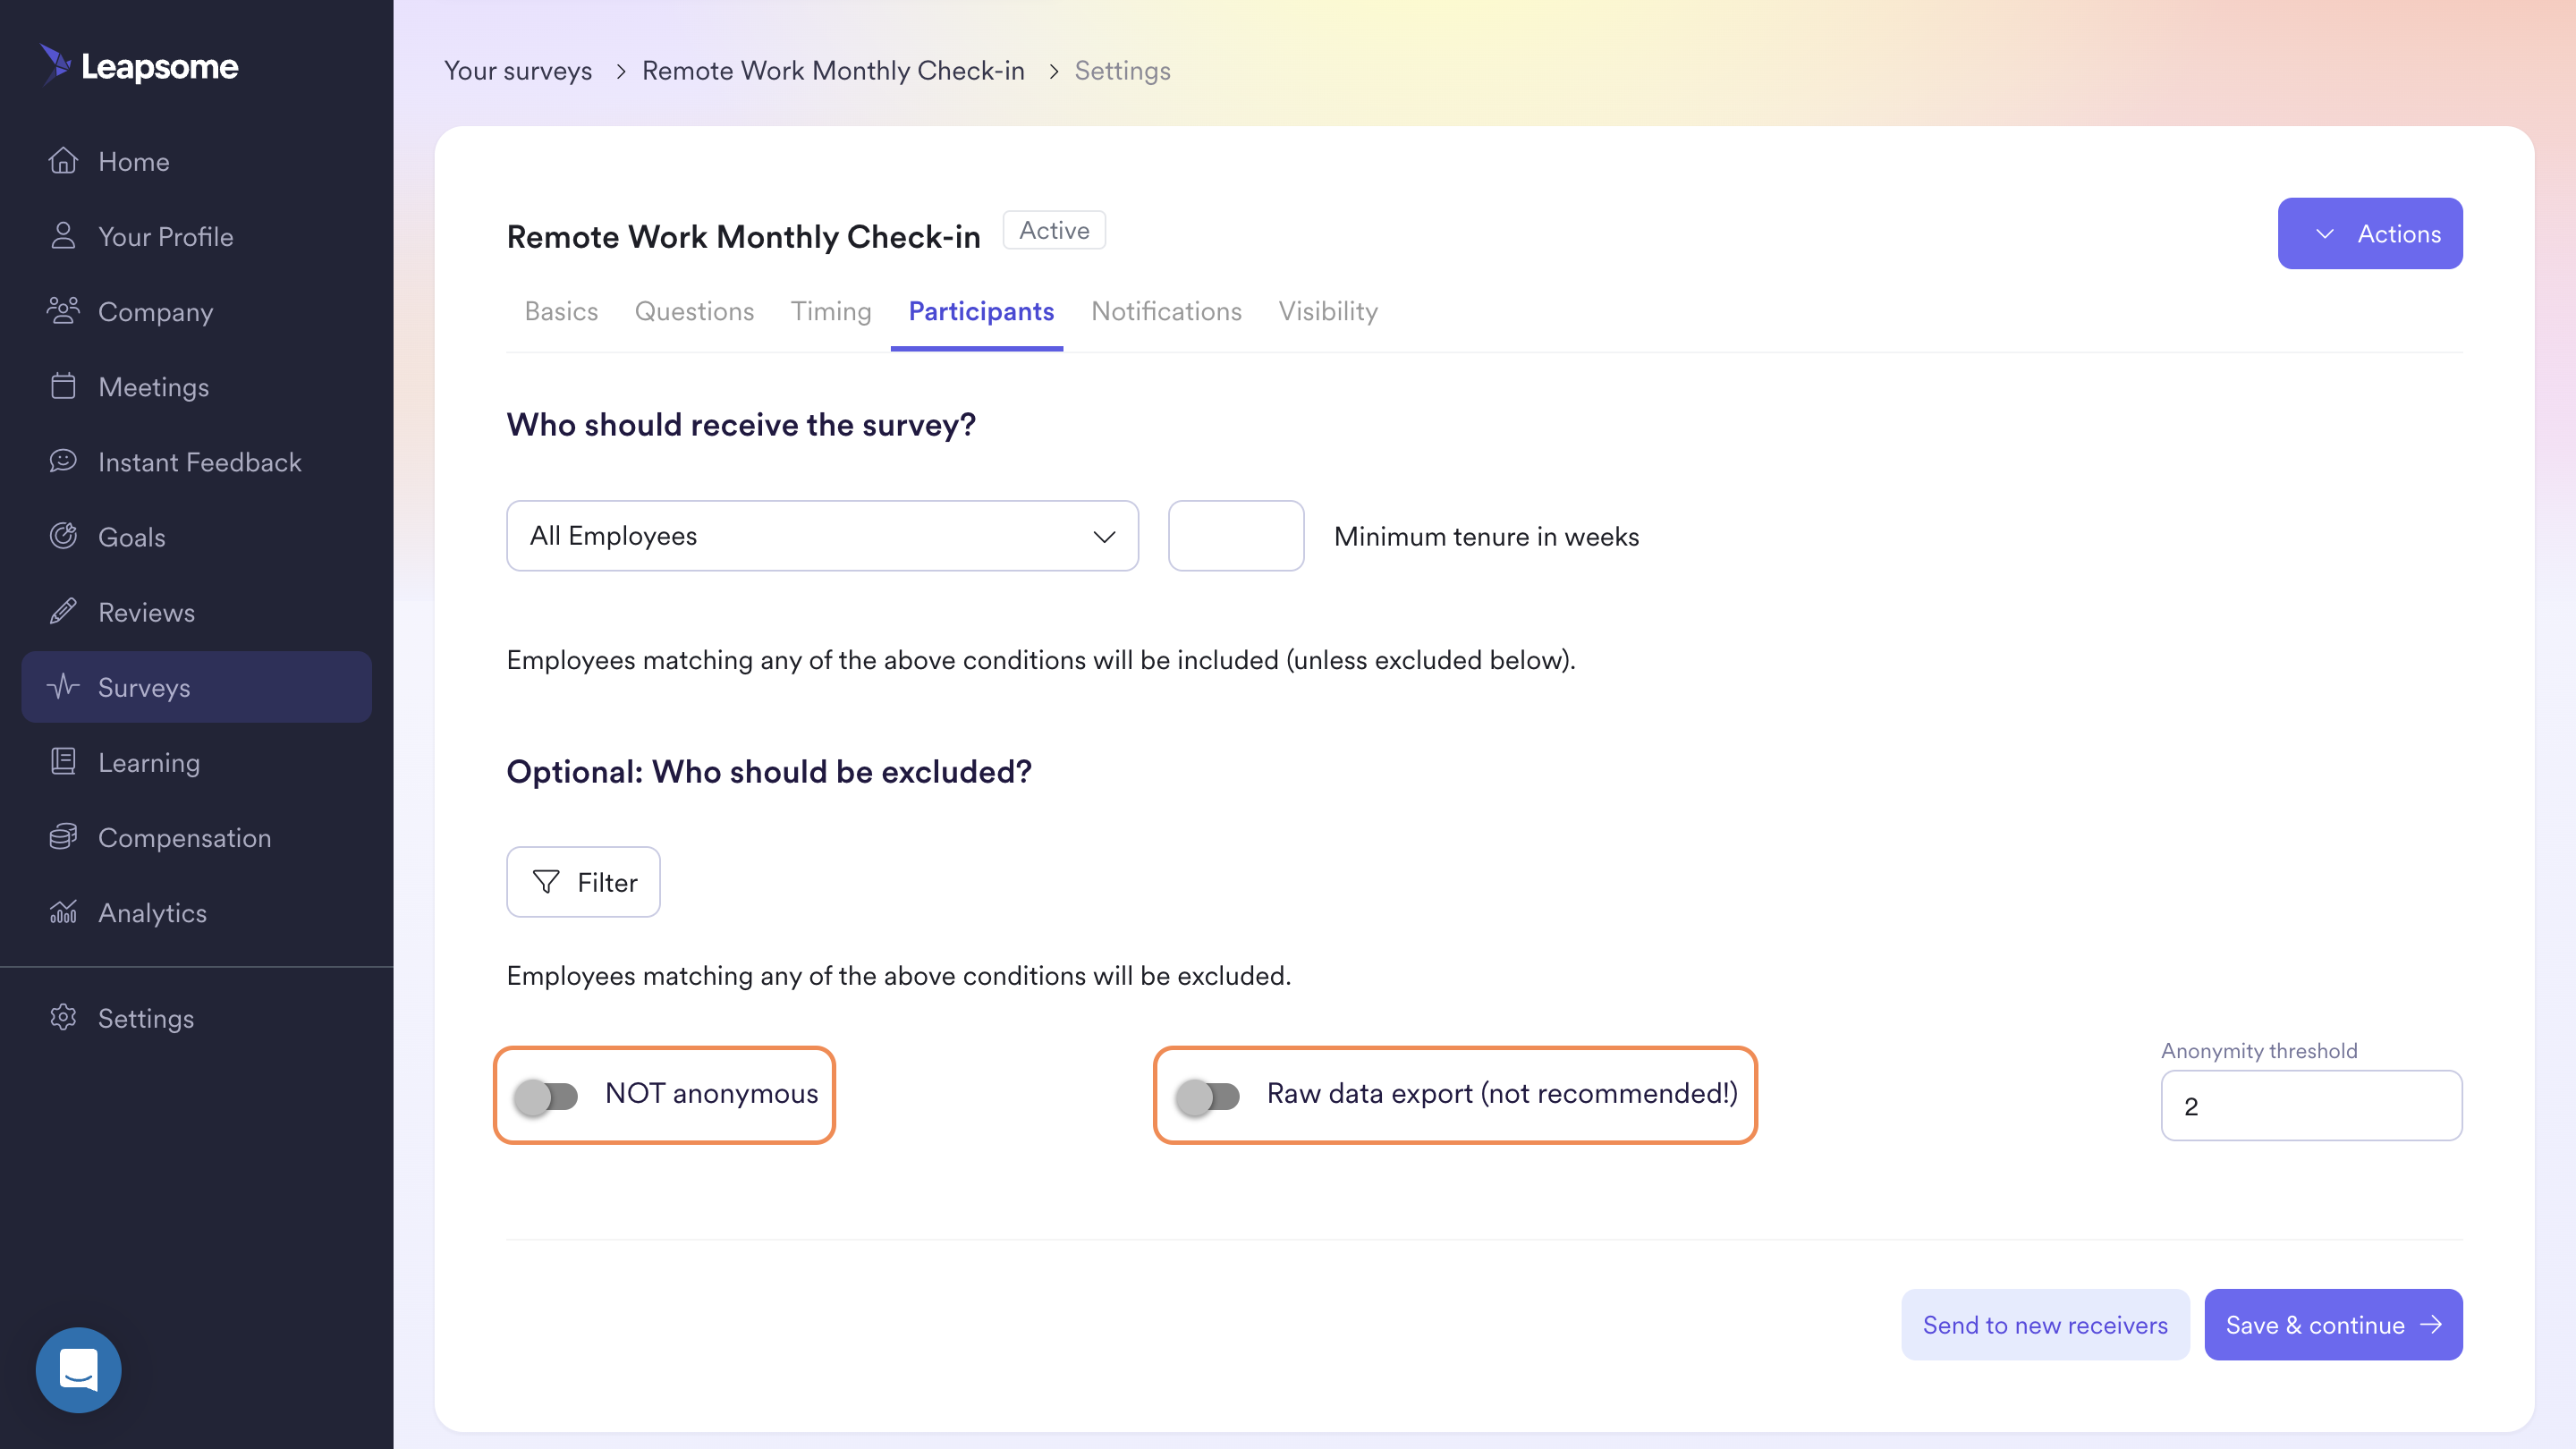Viewport: 2576px width, 1449px height.
Task: Focus the Minimum tenure in weeks field
Action: point(1236,536)
